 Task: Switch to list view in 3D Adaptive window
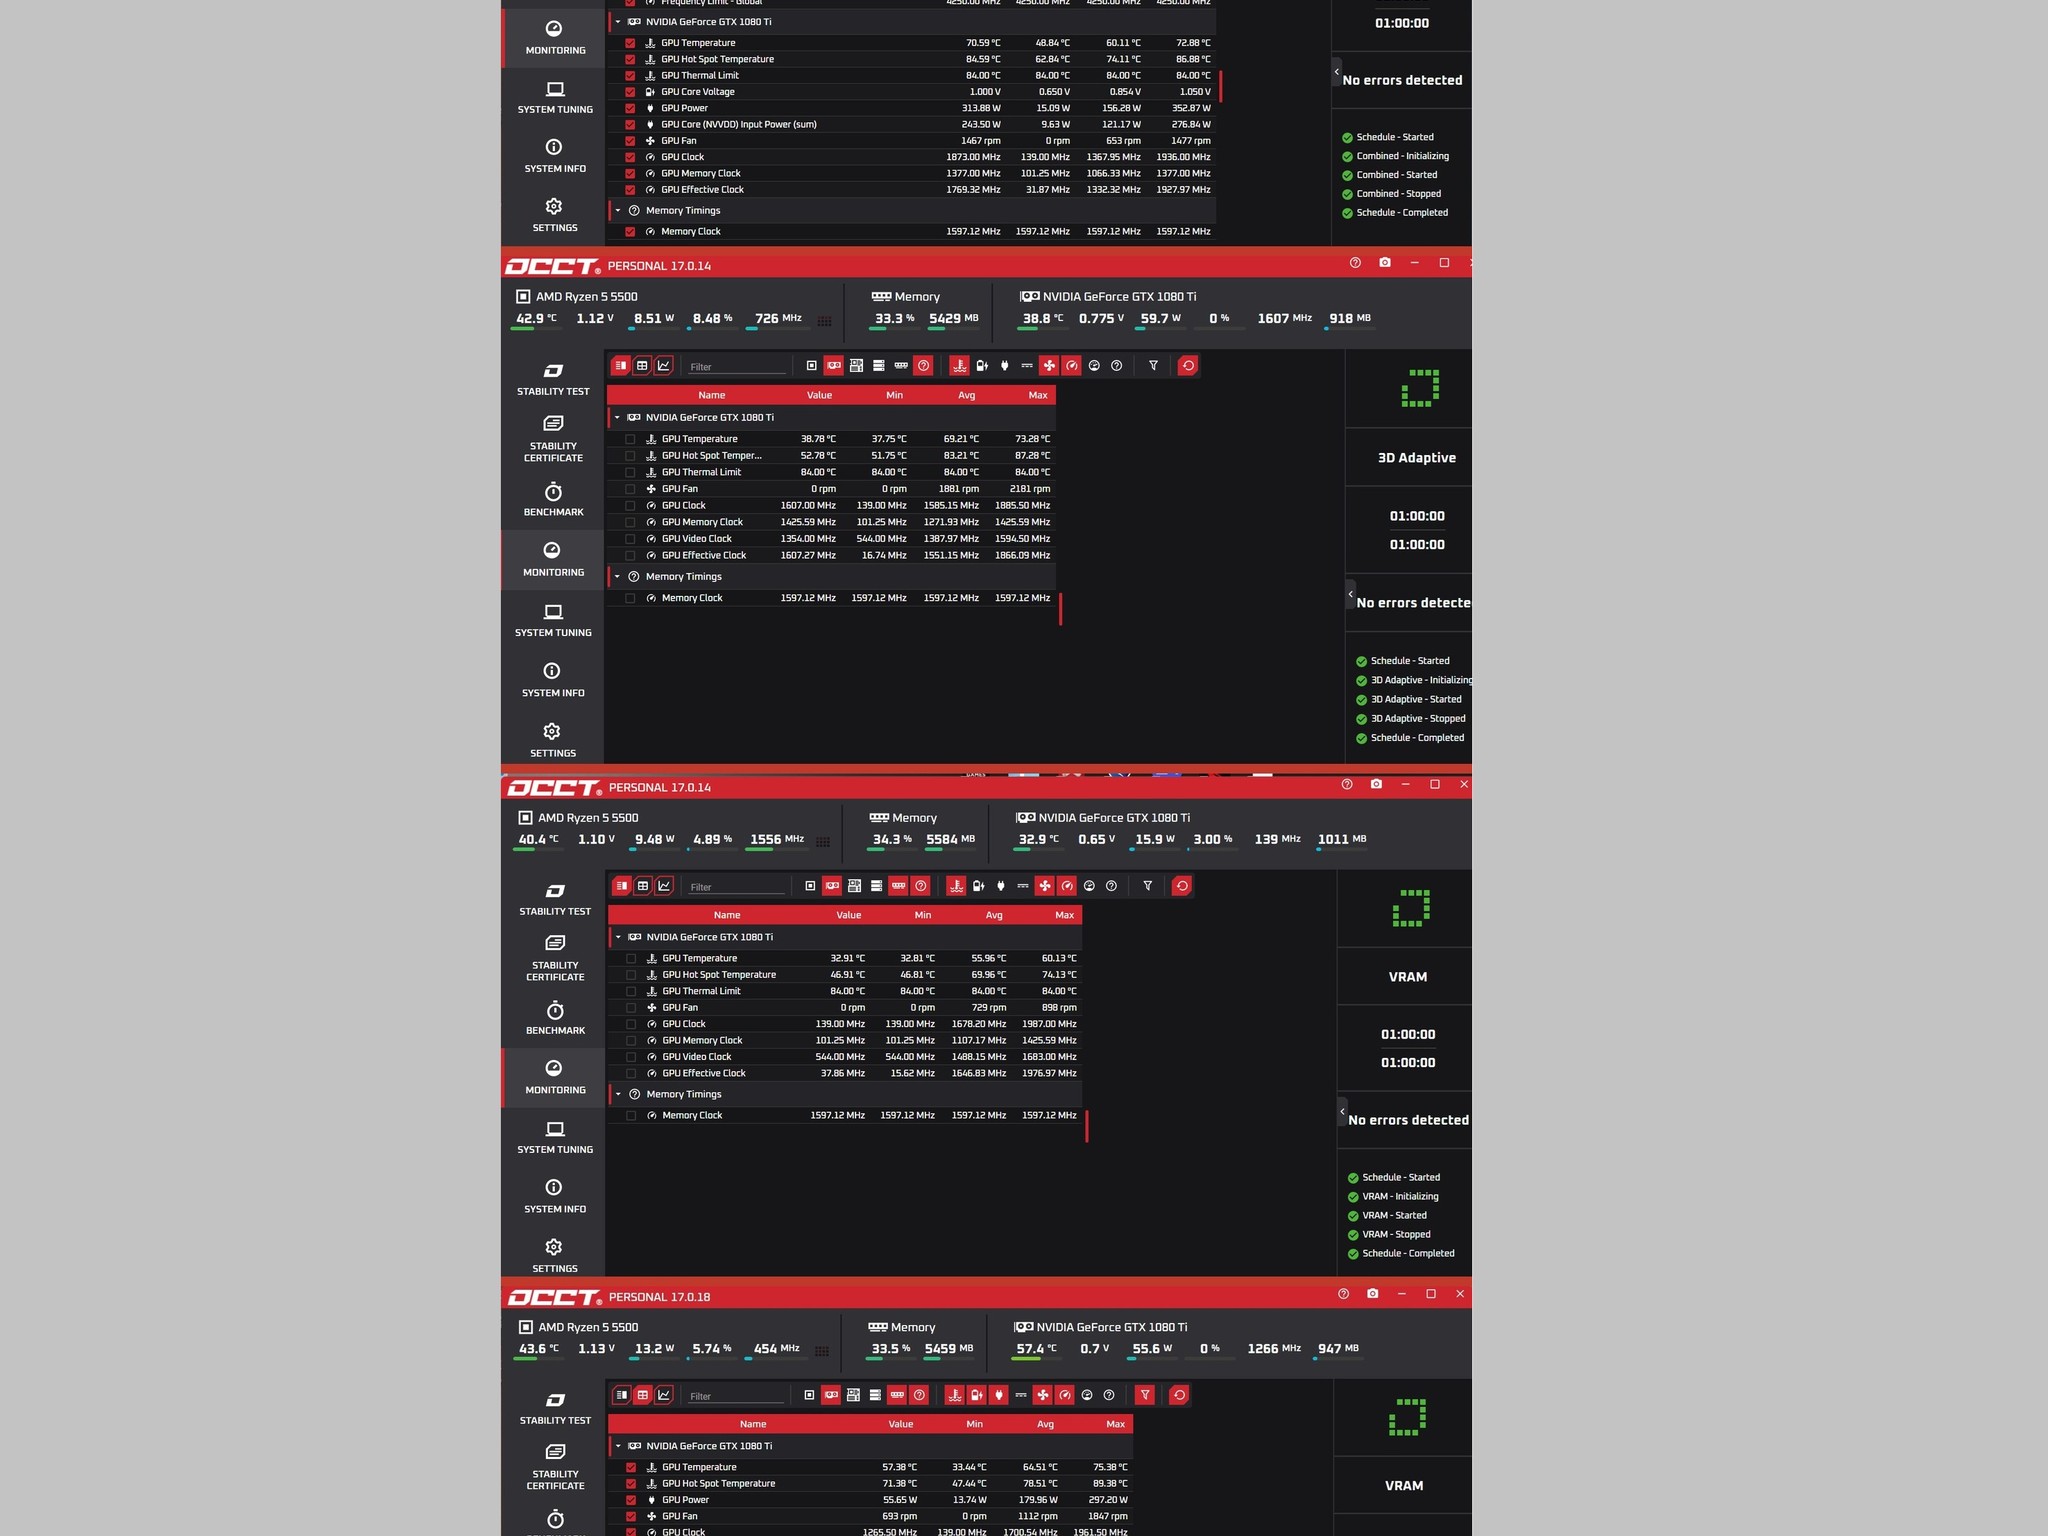coord(621,366)
